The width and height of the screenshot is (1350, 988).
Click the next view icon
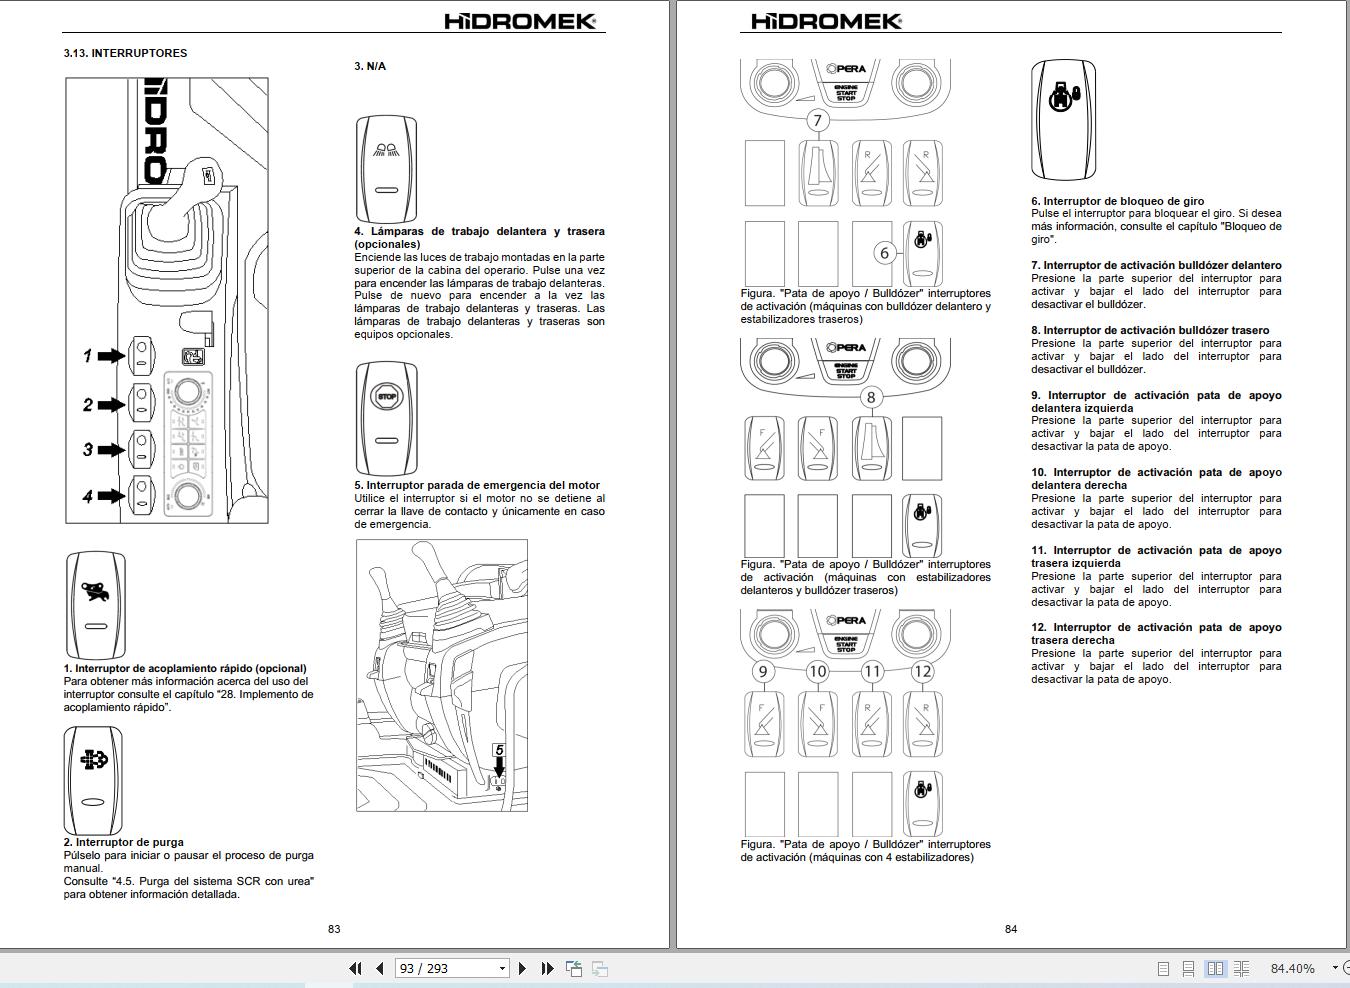pyautogui.click(x=600, y=968)
